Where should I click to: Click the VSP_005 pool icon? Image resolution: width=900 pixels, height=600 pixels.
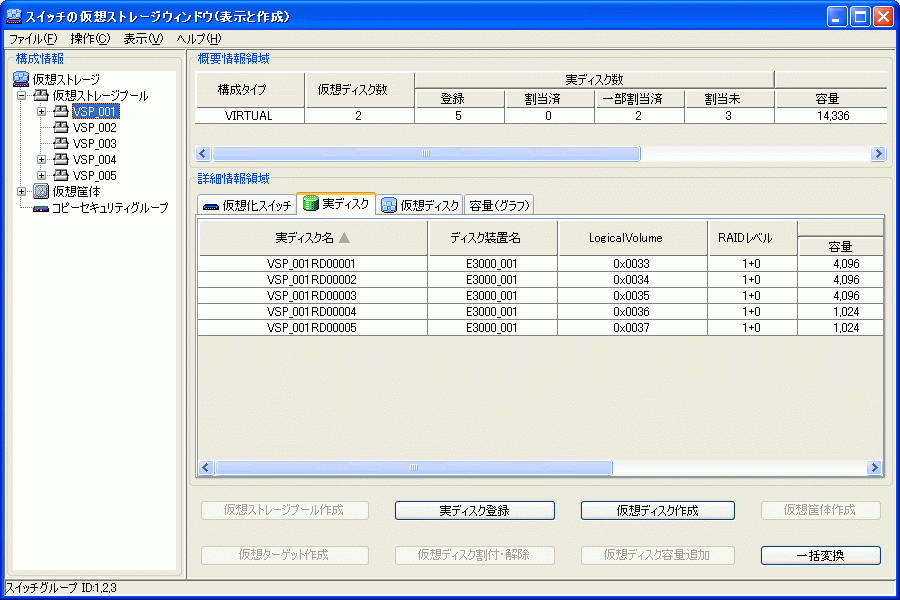pos(61,176)
